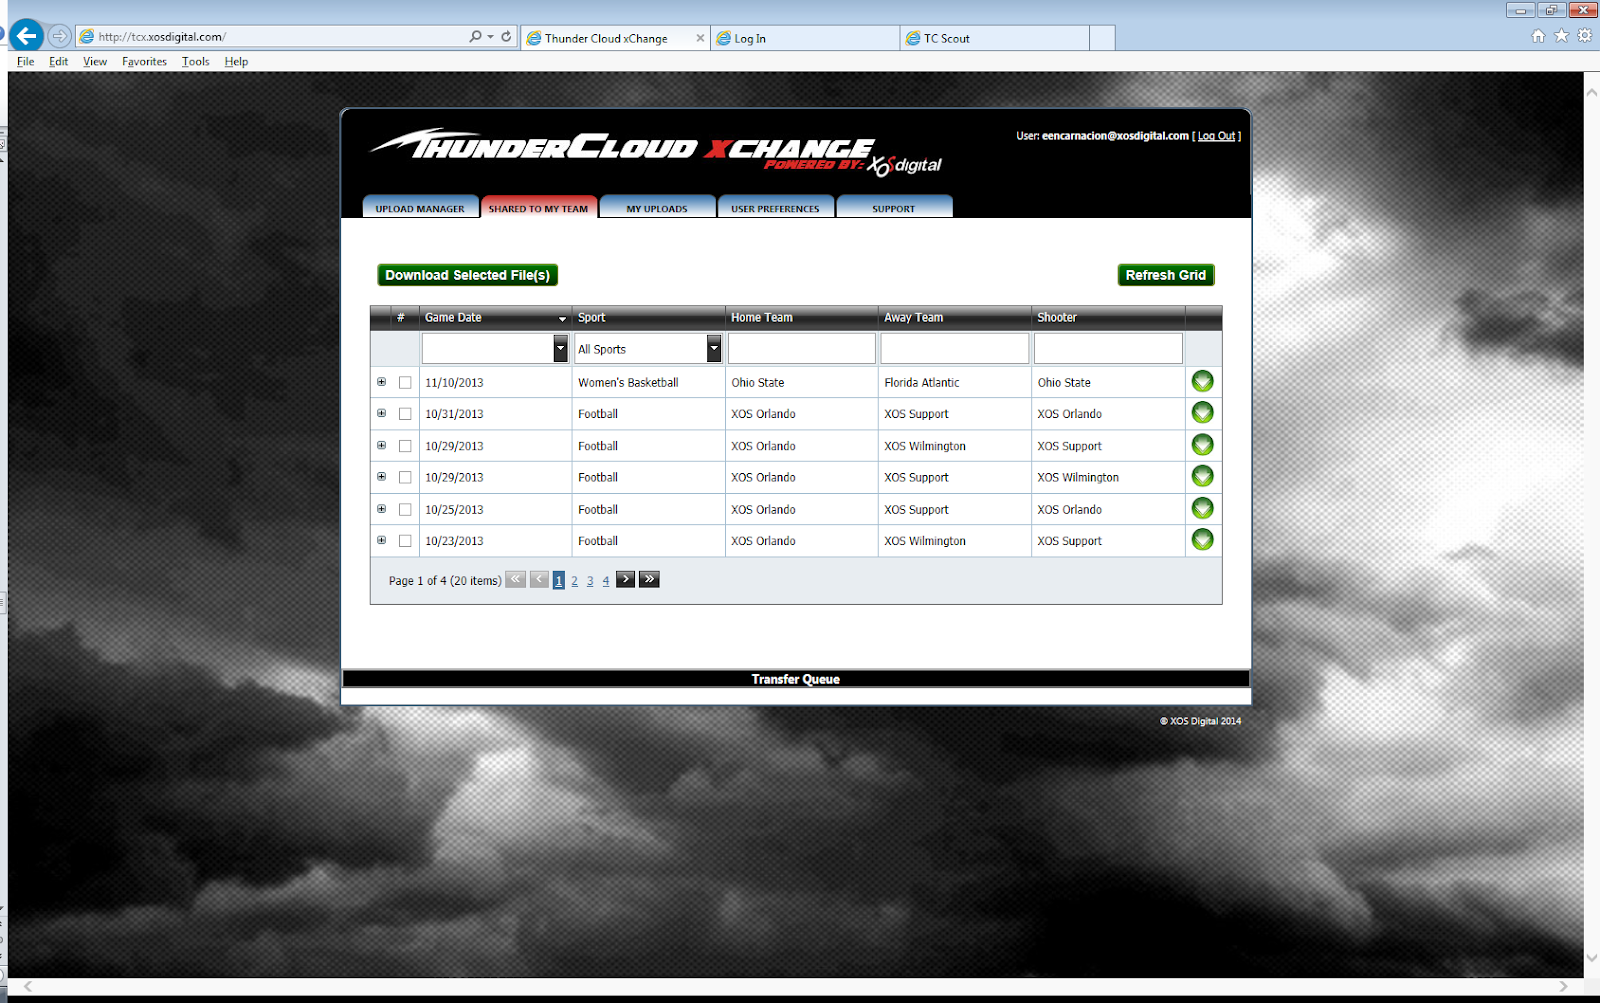Viewport: 1600px width, 1003px height.
Task: Select the 10/23/2013 row checkbox
Action: coord(405,541)
